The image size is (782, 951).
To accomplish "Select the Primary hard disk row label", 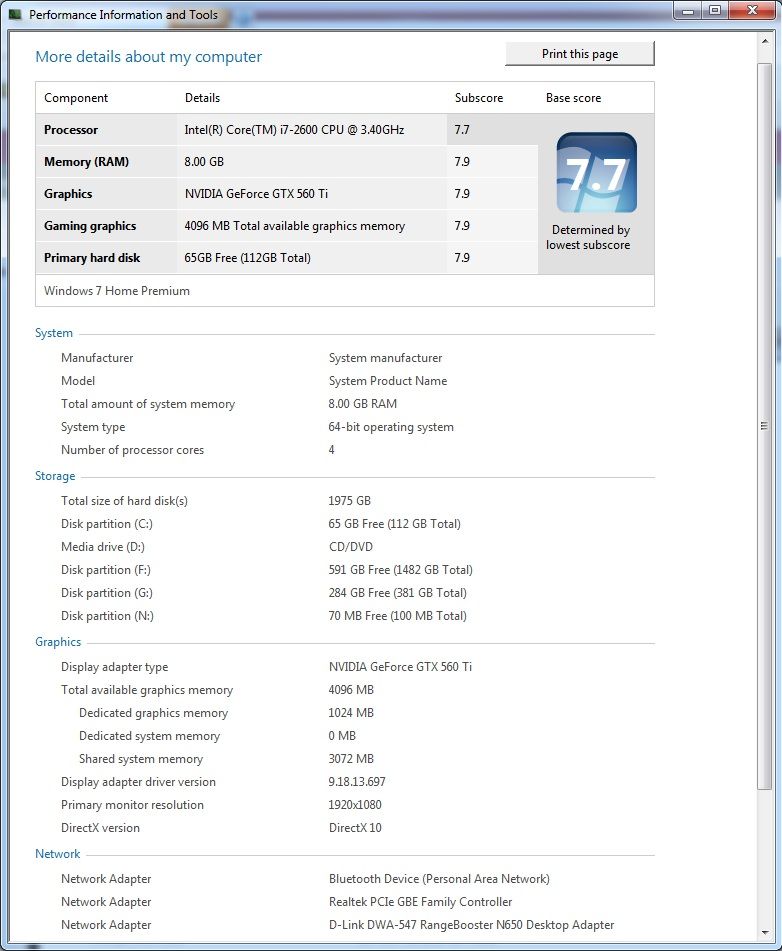I will (x=92, y=258).
